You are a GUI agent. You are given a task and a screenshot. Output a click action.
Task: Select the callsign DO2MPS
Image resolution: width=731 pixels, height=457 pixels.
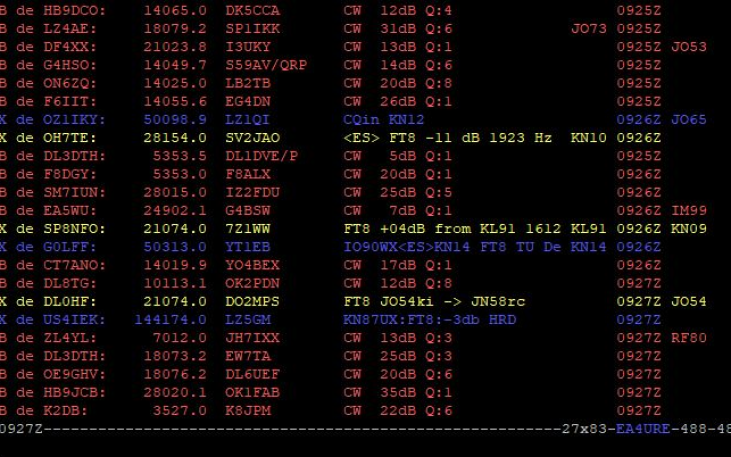click(x=252, y=301)
